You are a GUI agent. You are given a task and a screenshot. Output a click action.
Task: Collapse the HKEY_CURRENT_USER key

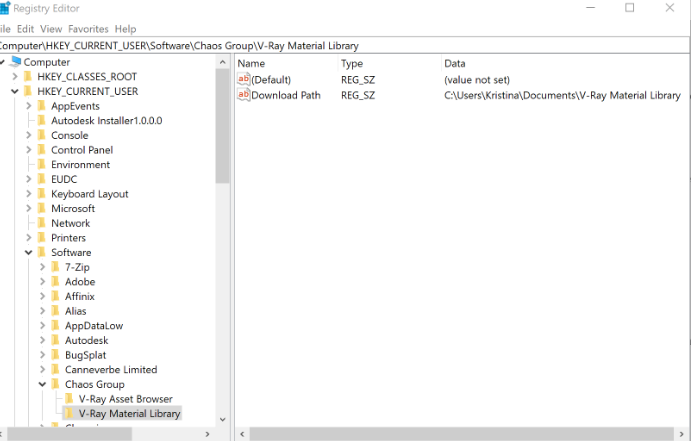[15, 91]
